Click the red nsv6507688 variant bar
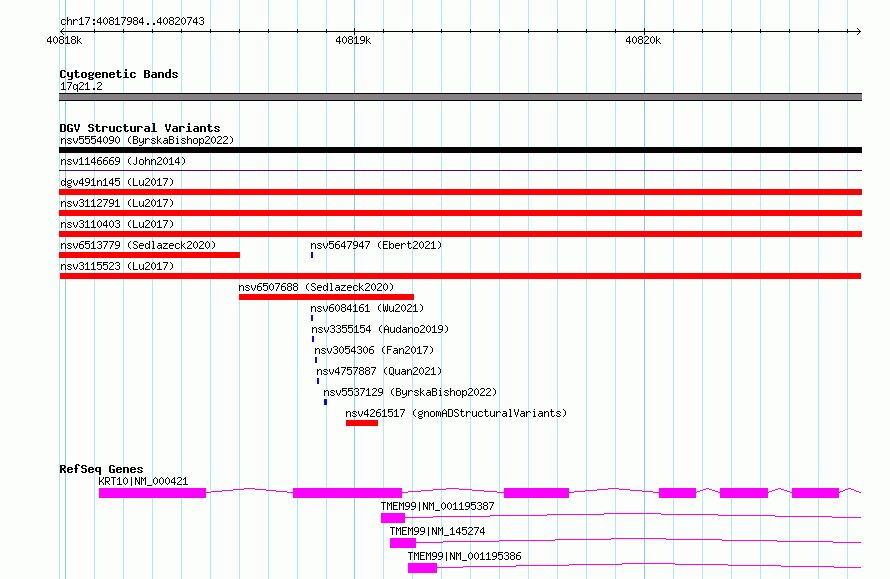This screenshot has width=890, height=579. tap(326, 297)
